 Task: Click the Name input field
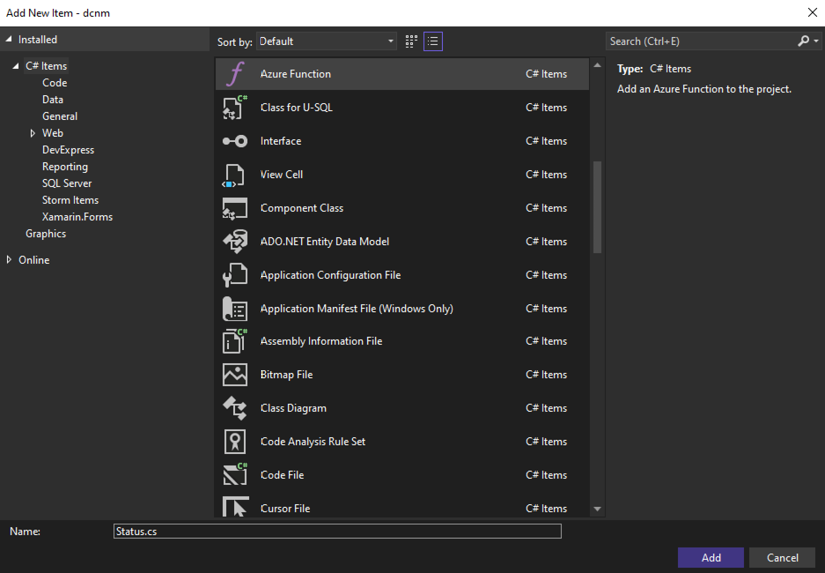pos(337,531)
